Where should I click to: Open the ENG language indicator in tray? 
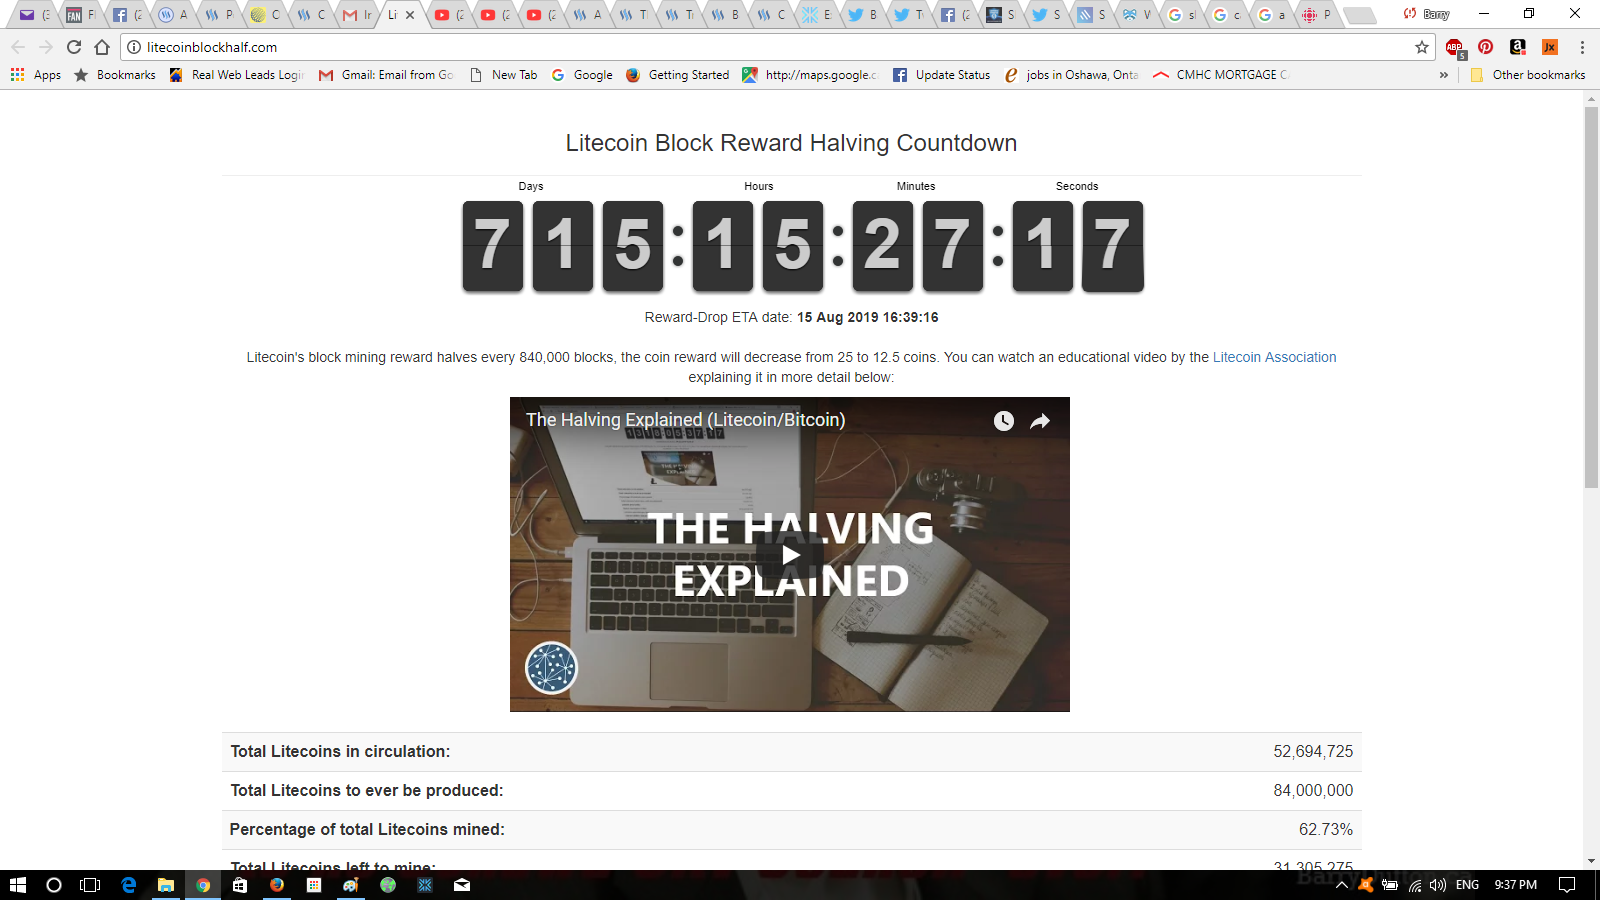1467,885
